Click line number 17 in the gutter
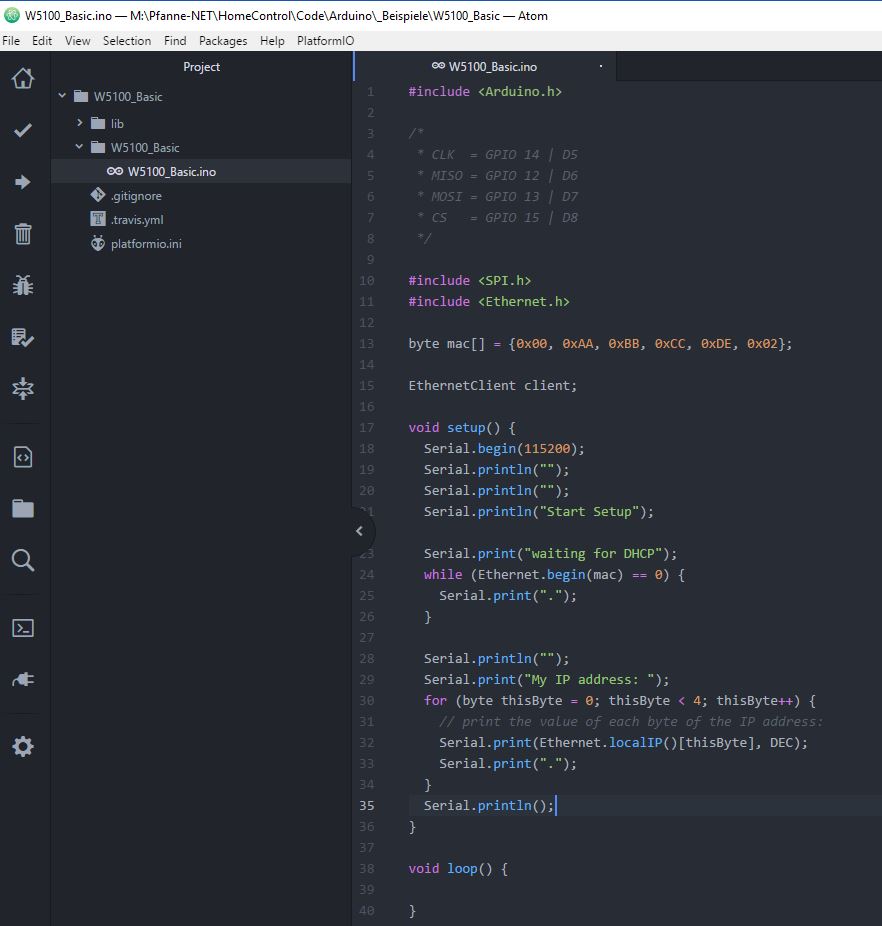The height and width of the screenshot is (926, 882). point(366,428)
